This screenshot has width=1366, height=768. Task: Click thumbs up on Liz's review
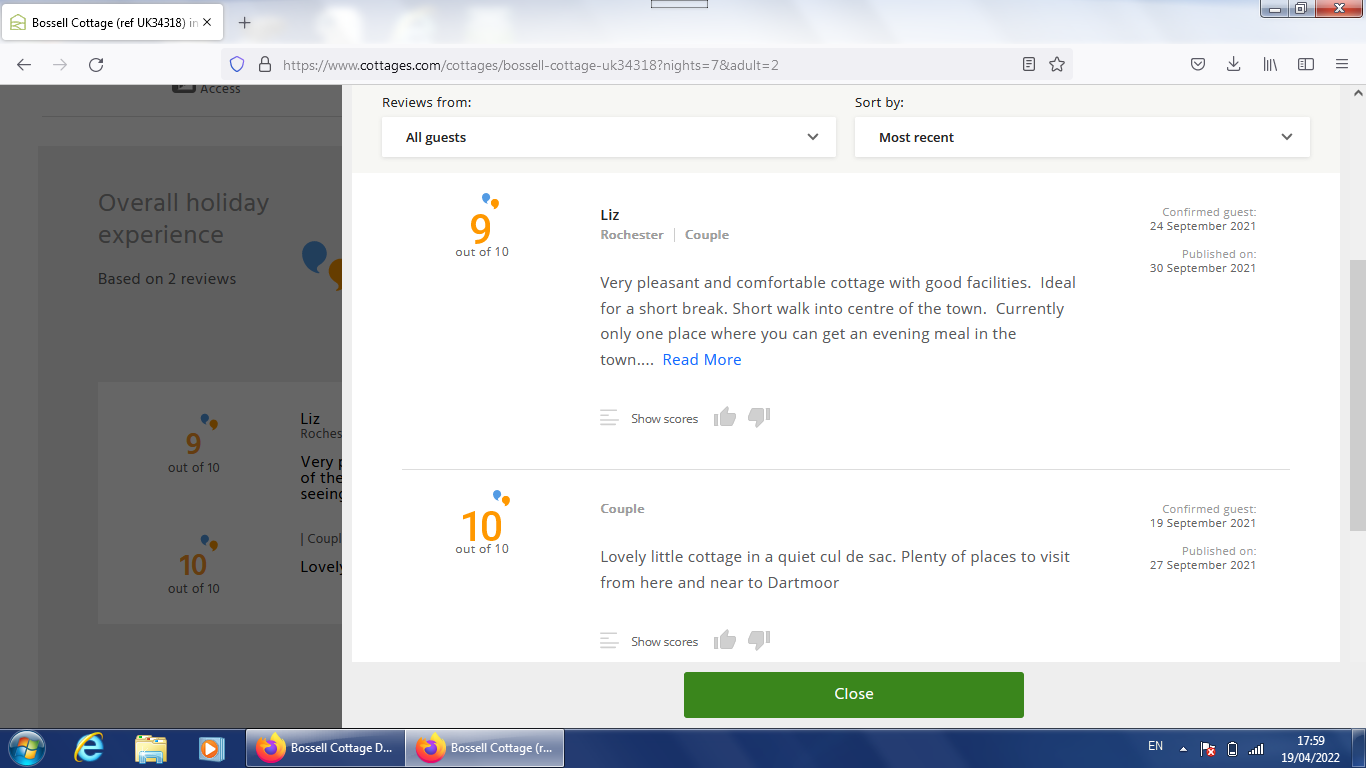[x=725, y=418]
